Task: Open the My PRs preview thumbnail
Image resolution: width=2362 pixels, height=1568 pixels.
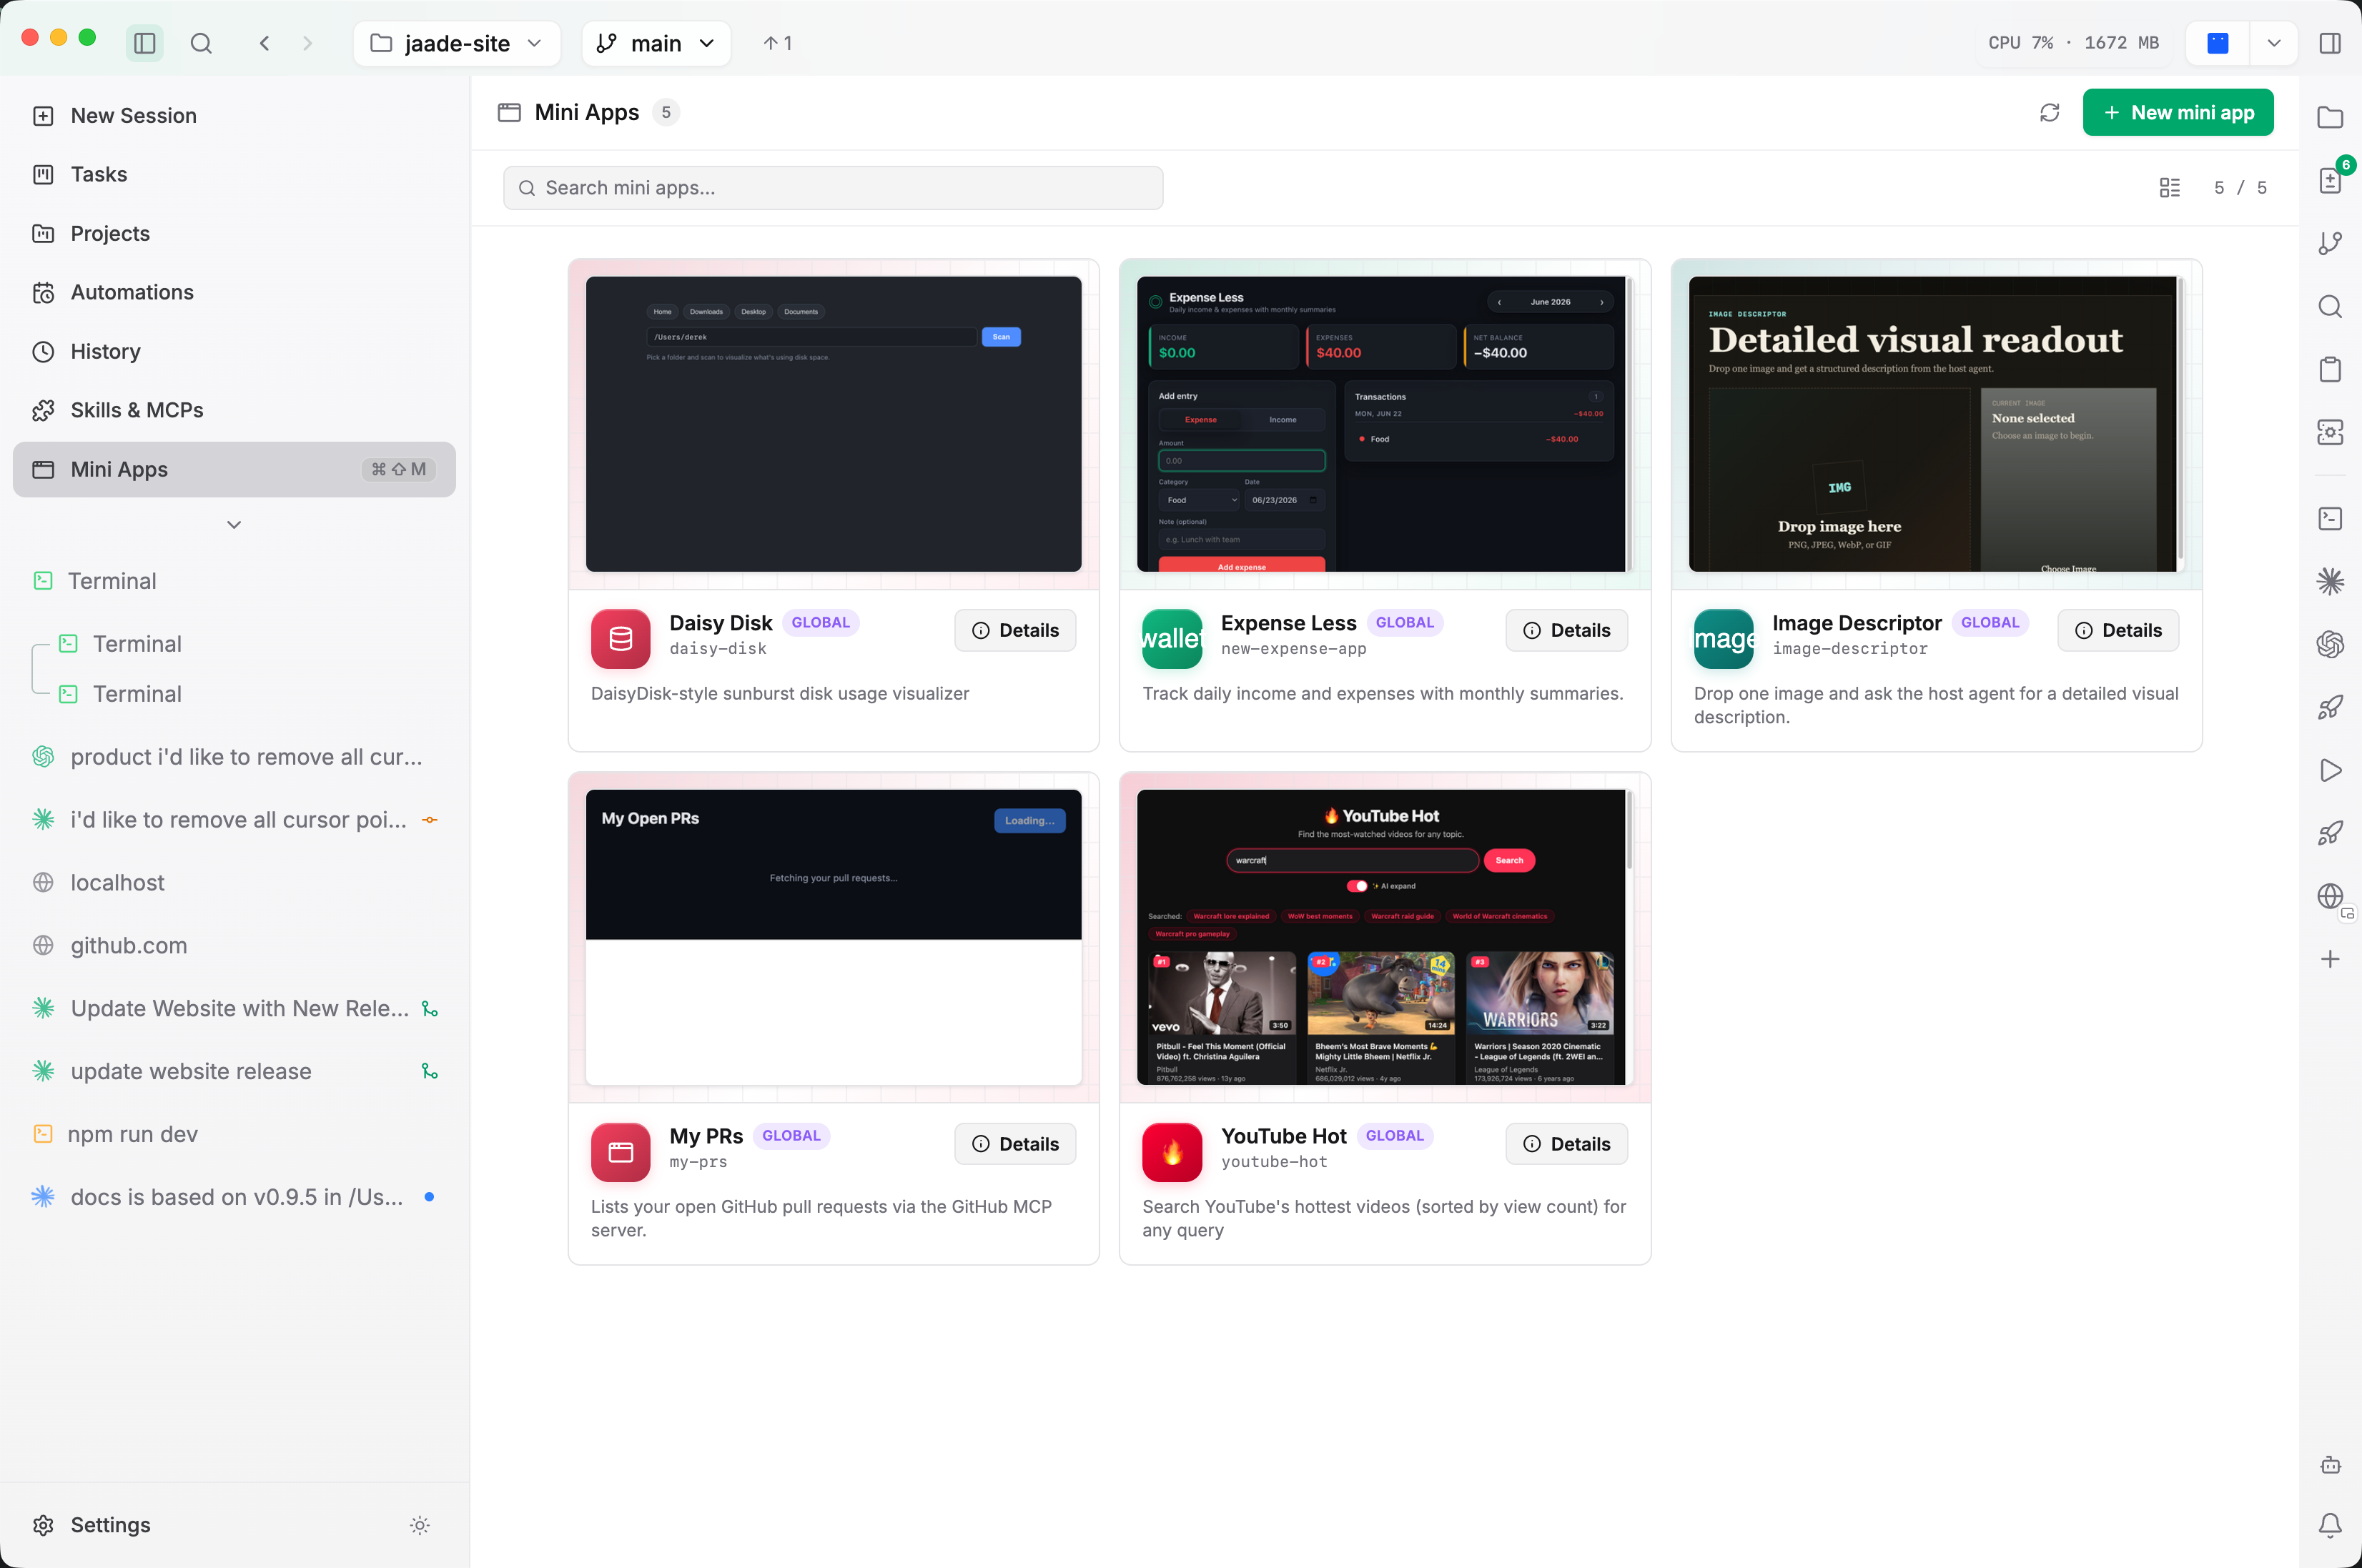Action: [x=833, y=937]
